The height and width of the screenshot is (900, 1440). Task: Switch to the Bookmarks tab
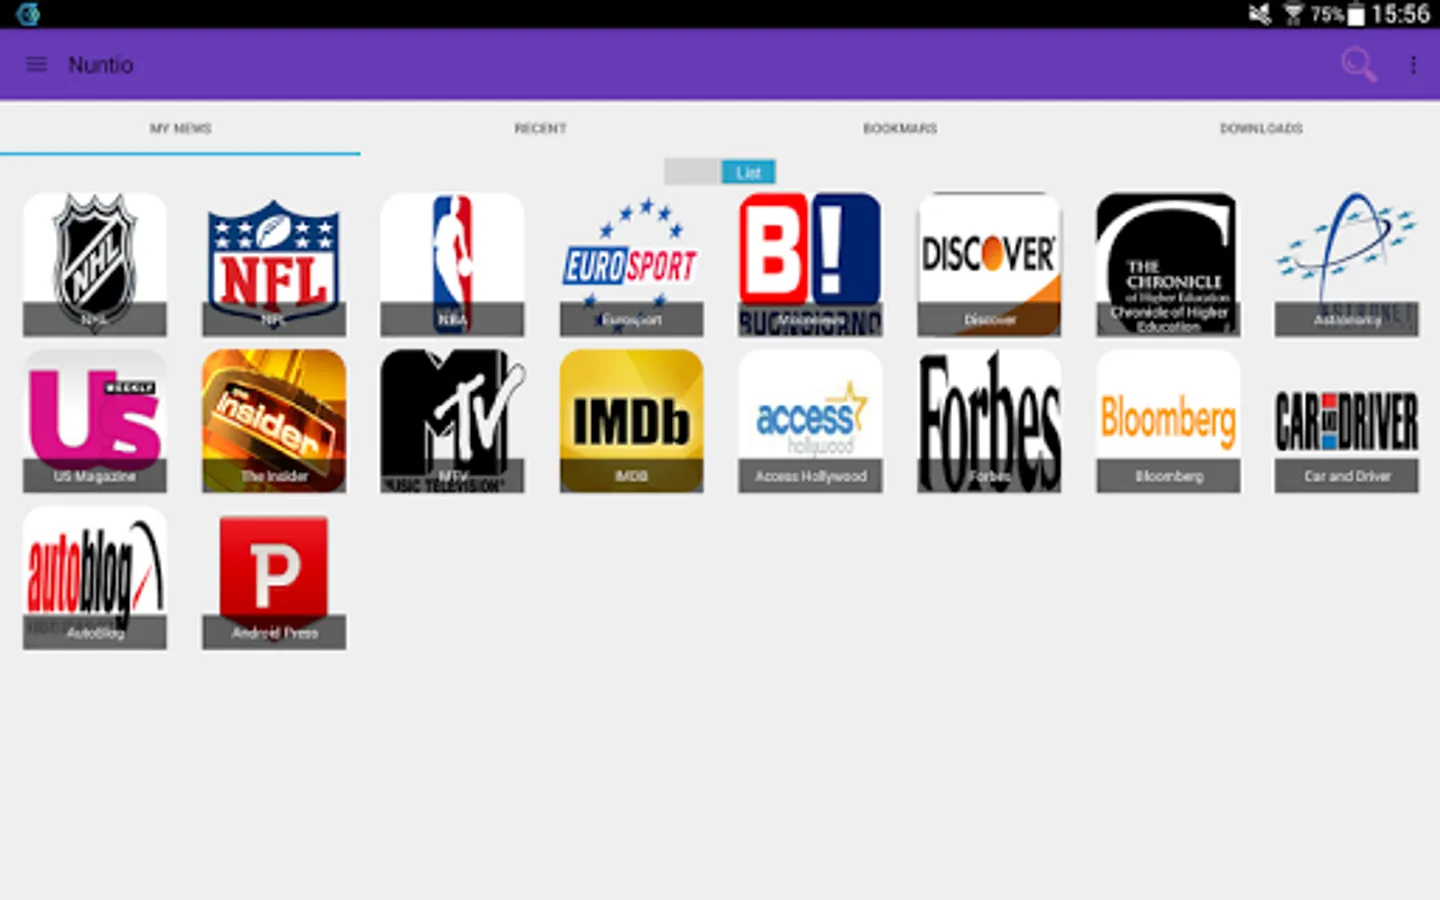[x=900, y=128]
